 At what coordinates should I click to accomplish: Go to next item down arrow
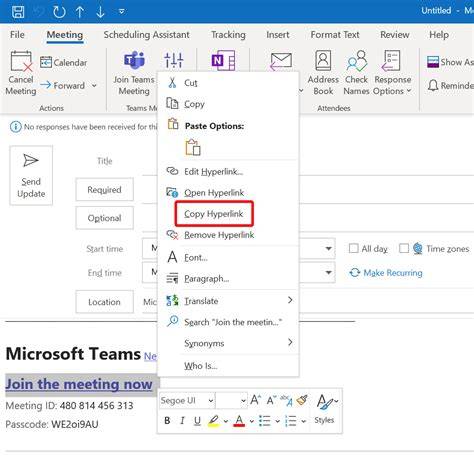[100, 12]
